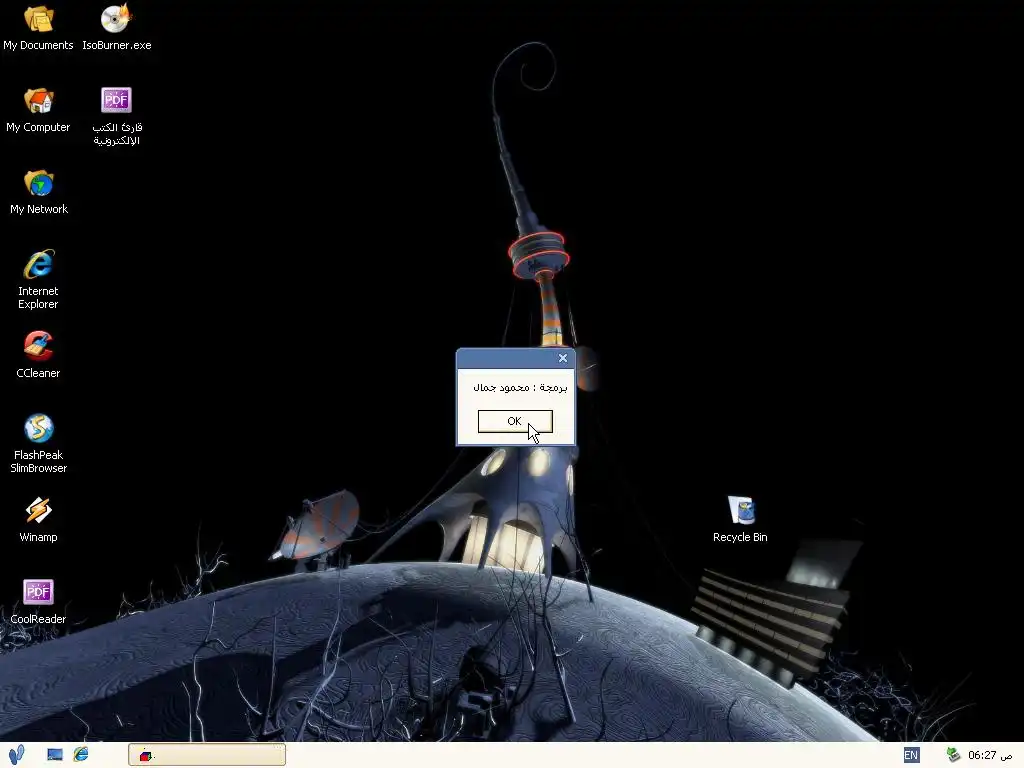Click the Internet Explorer quick launch icon

pyautogui.click(x=81, y=755)
